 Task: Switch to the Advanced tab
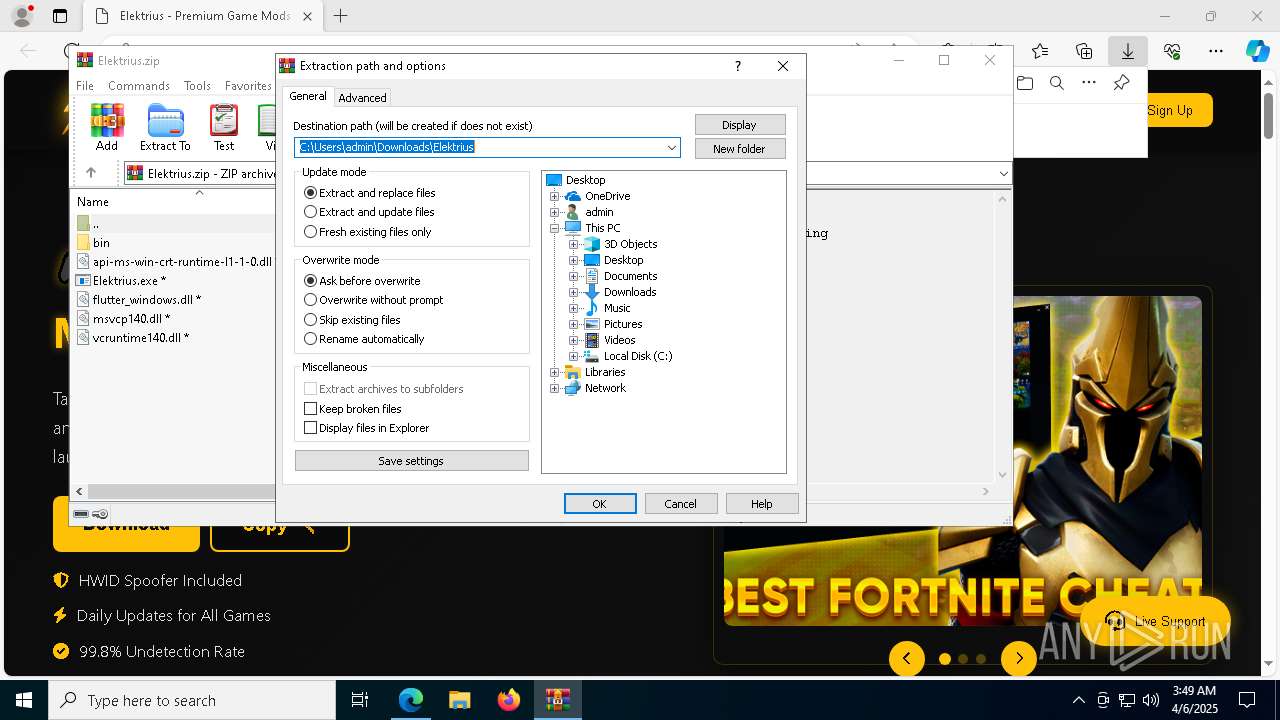(362, 98)
